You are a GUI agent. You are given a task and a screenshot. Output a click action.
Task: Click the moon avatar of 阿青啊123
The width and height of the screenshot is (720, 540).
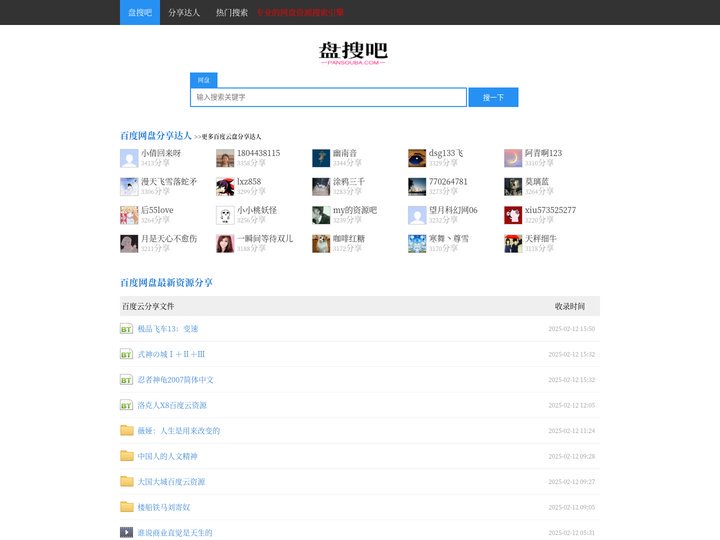pos(513,158)
